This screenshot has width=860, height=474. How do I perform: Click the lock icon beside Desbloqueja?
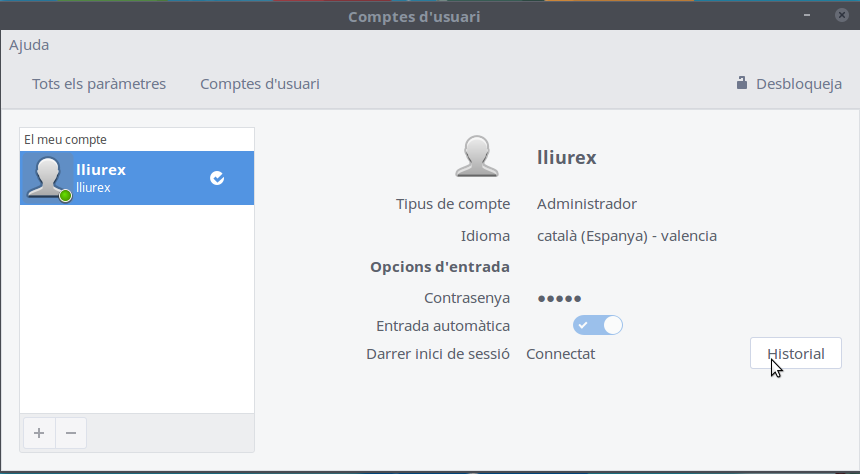click(x=742, y=83)
